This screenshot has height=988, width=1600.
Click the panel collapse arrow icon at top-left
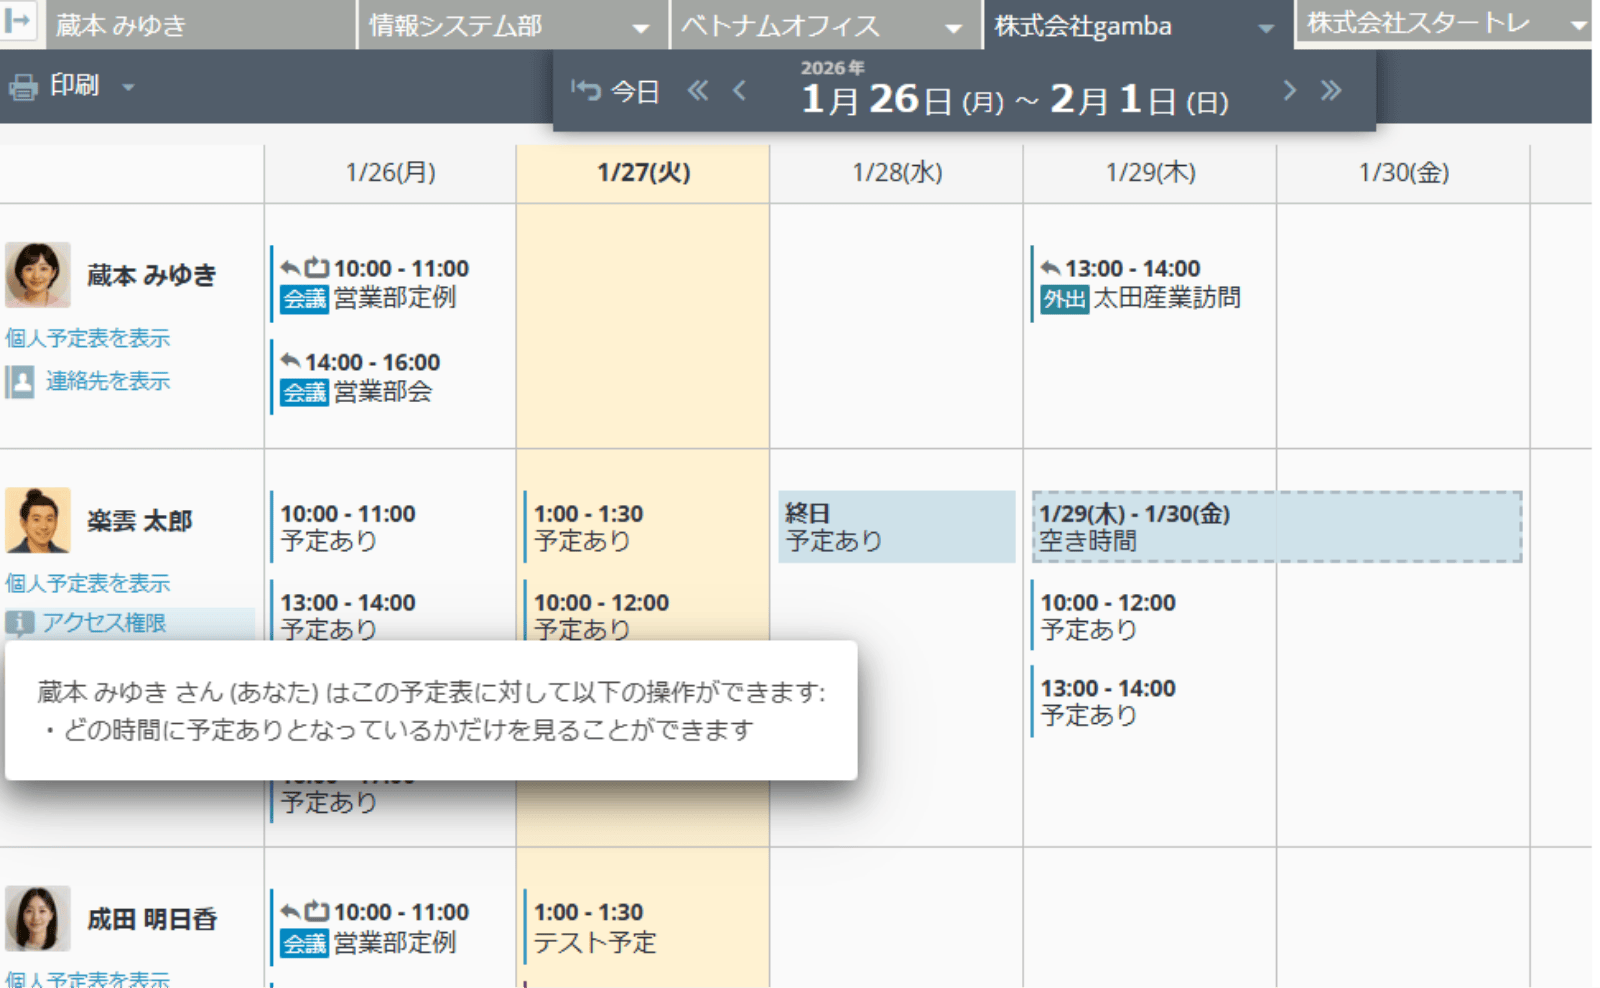[x=18, y=21]
